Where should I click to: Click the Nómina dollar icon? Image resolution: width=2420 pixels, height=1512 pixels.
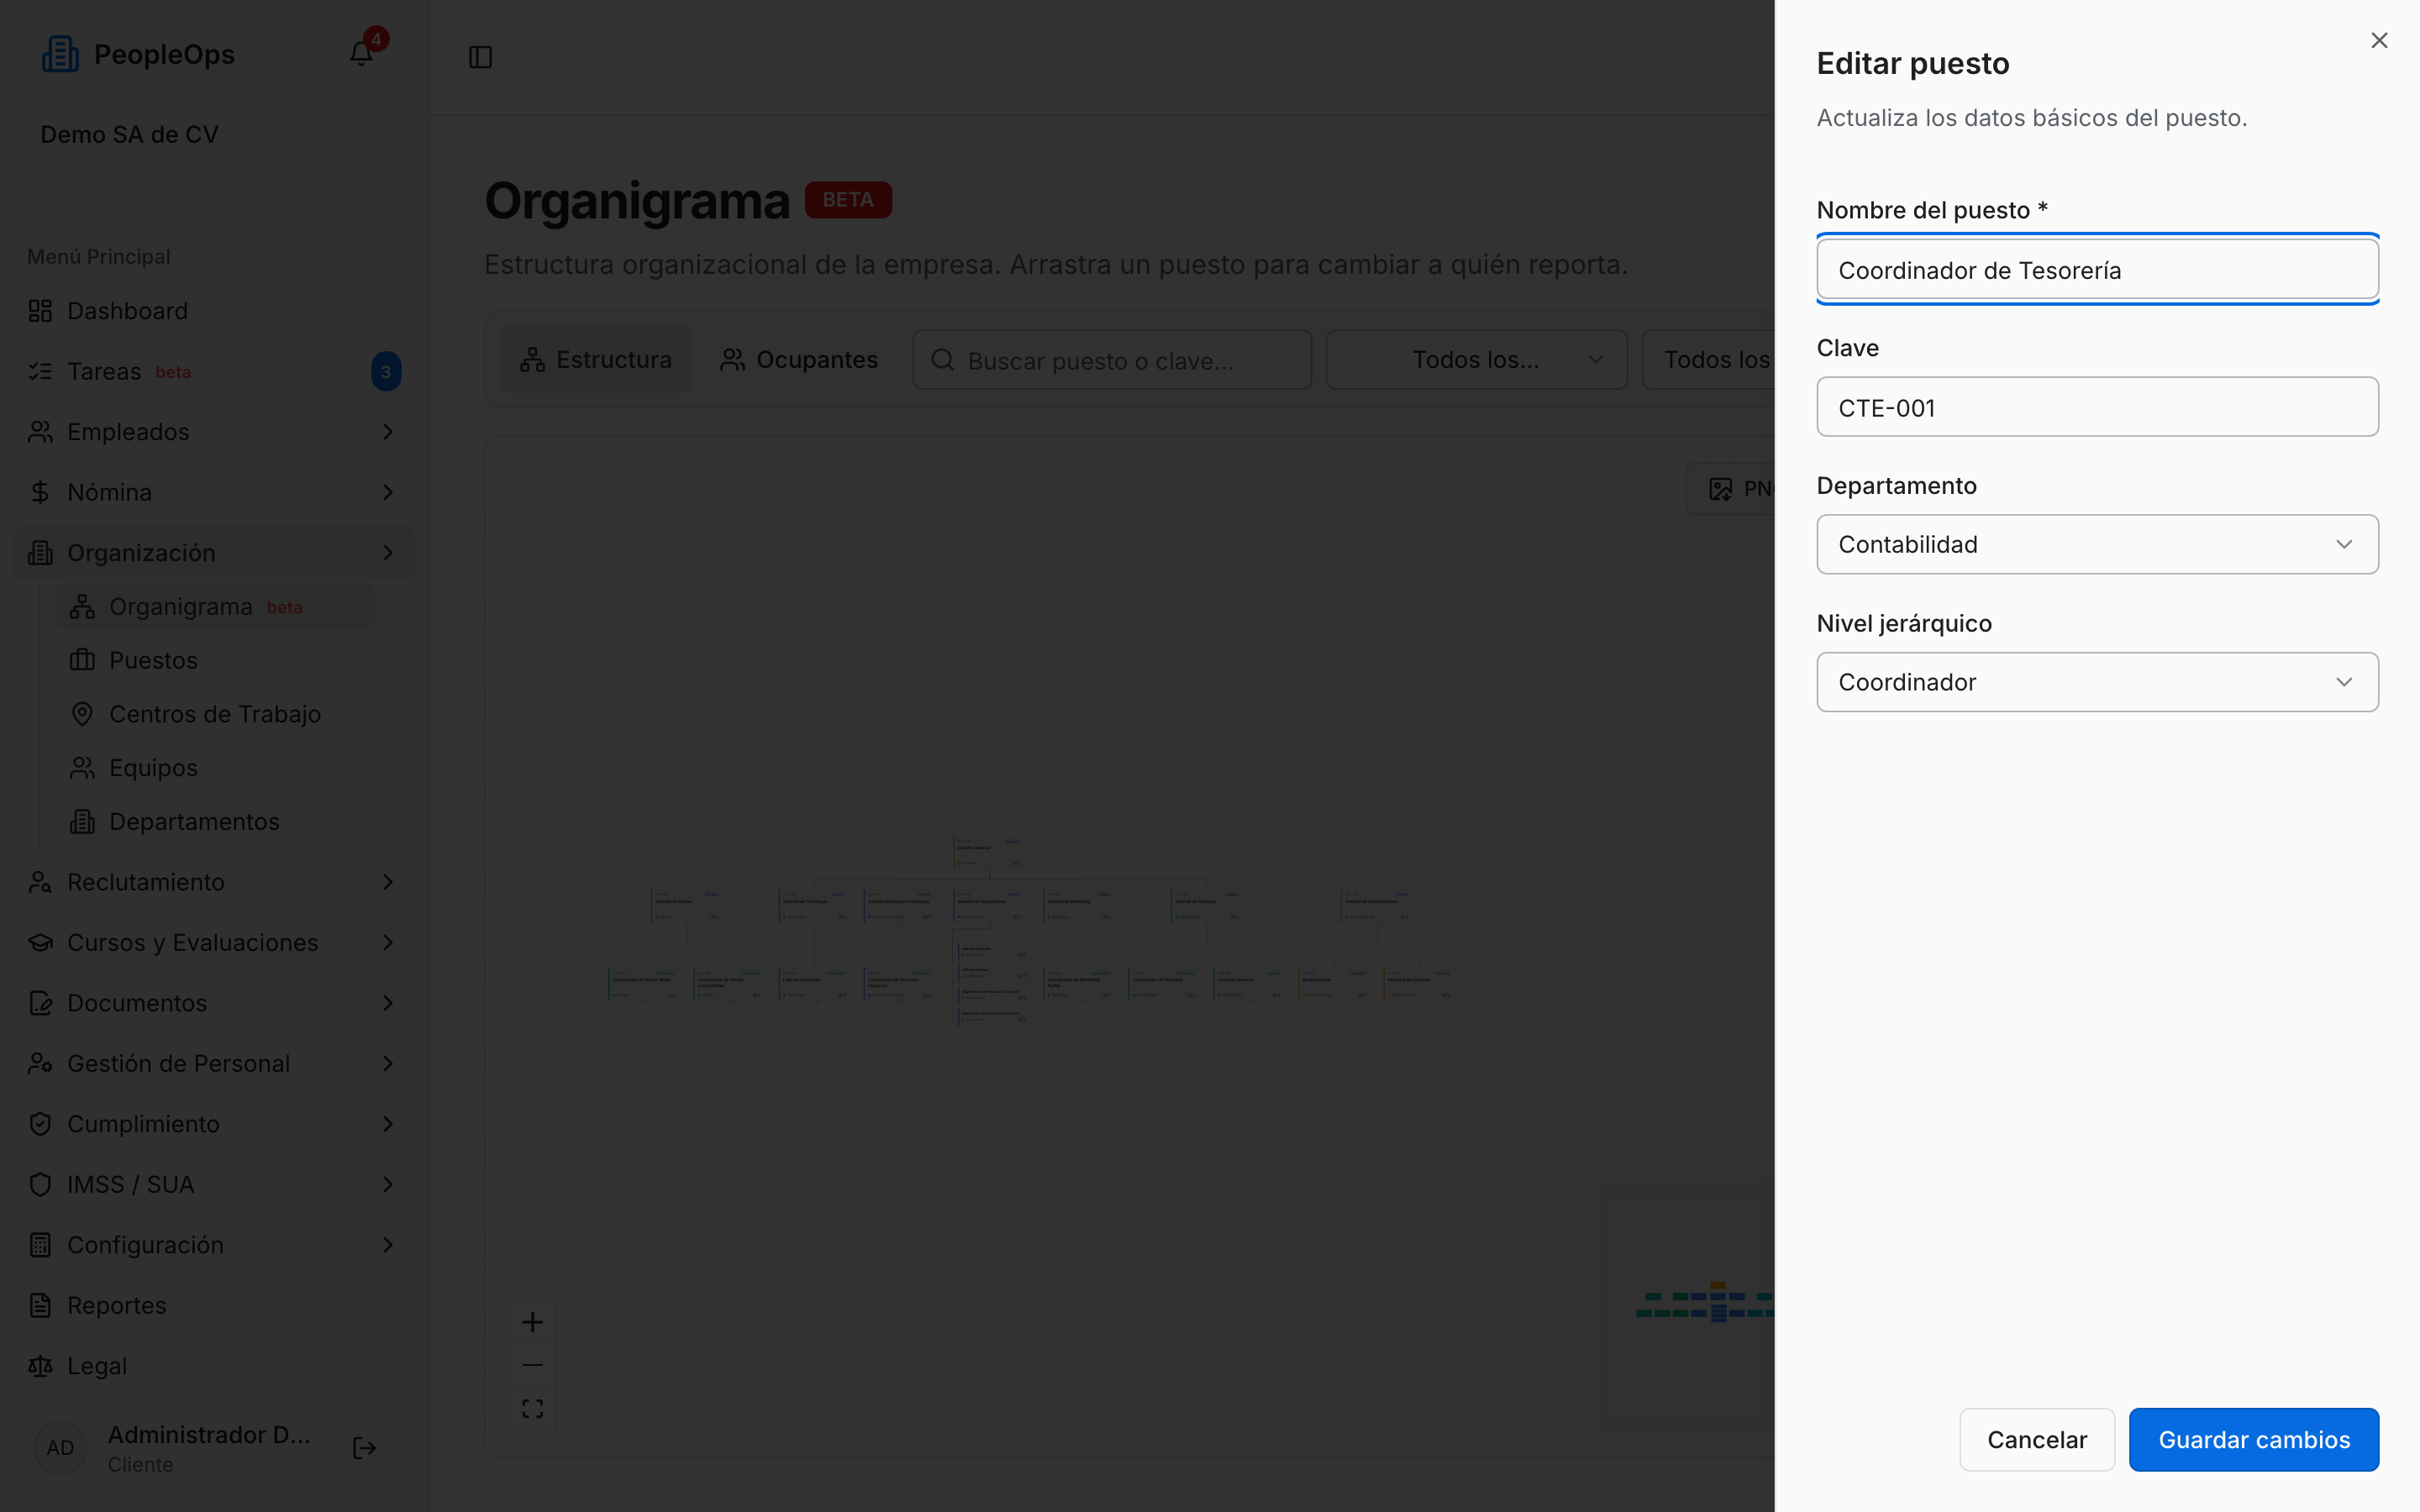click(x=40, y=492)
